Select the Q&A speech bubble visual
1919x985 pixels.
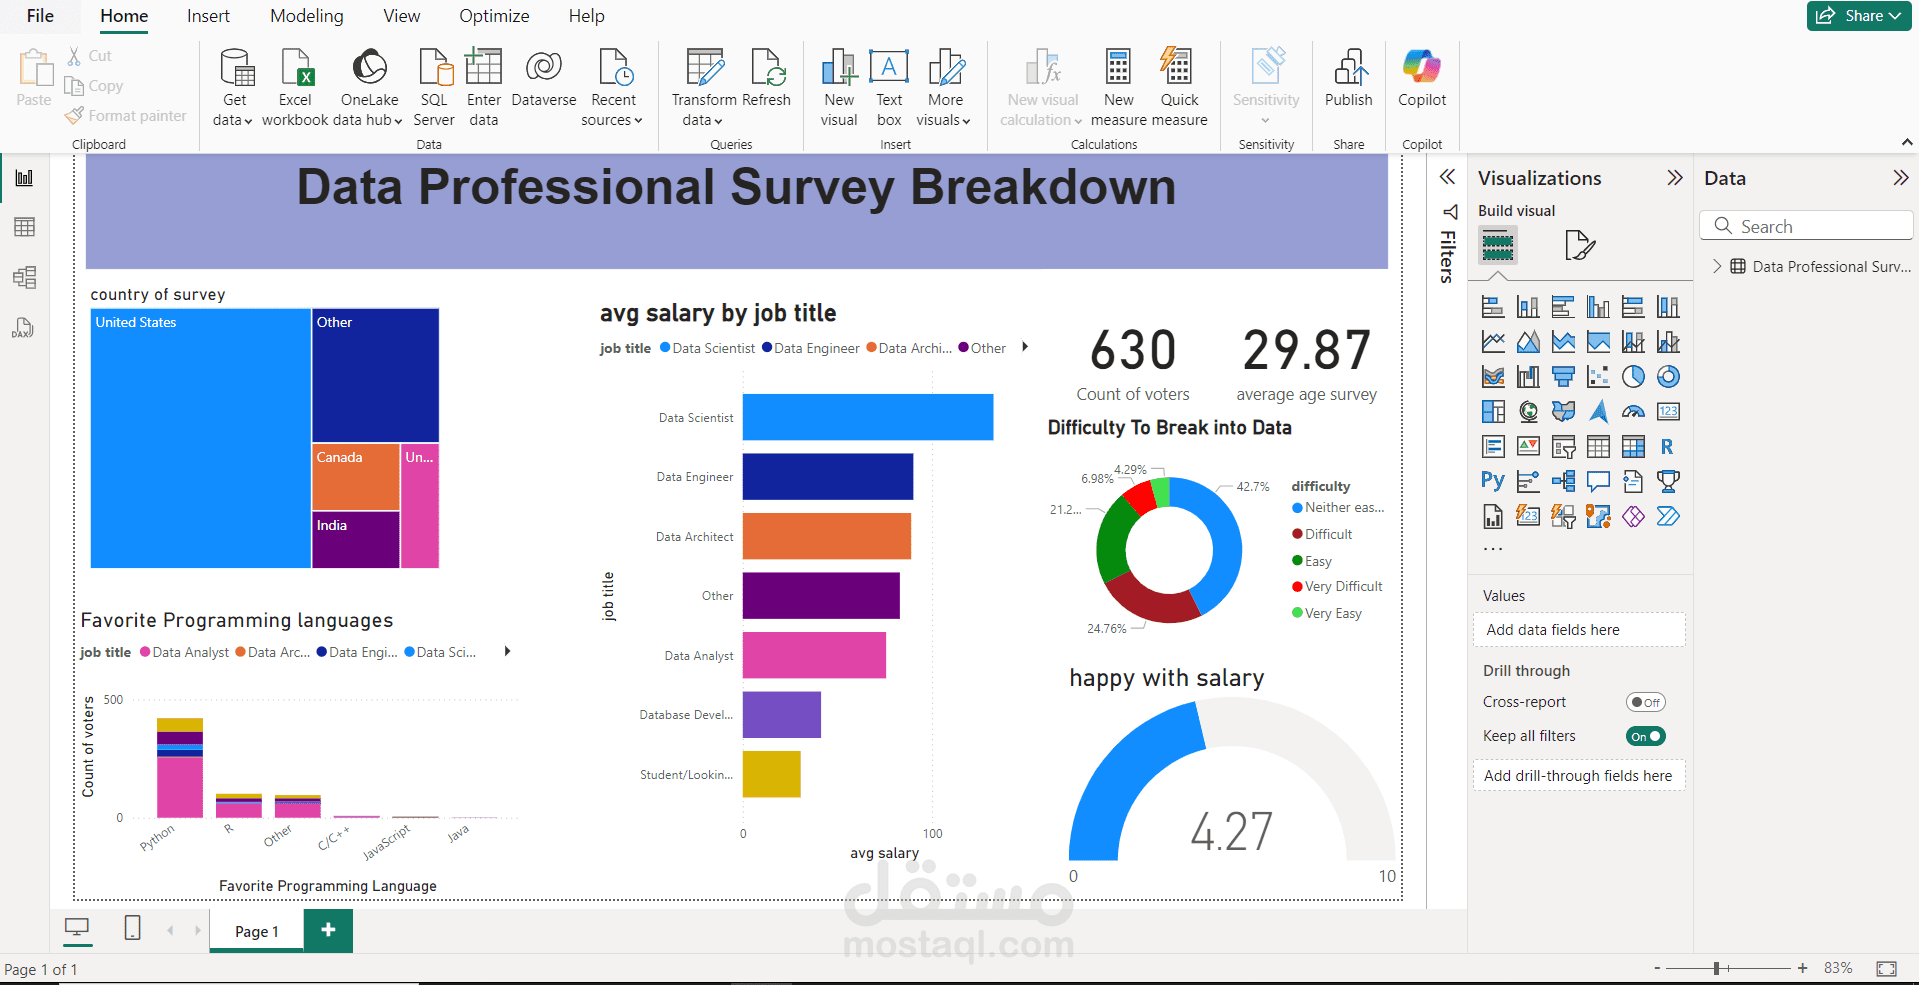pos(1598,482)
